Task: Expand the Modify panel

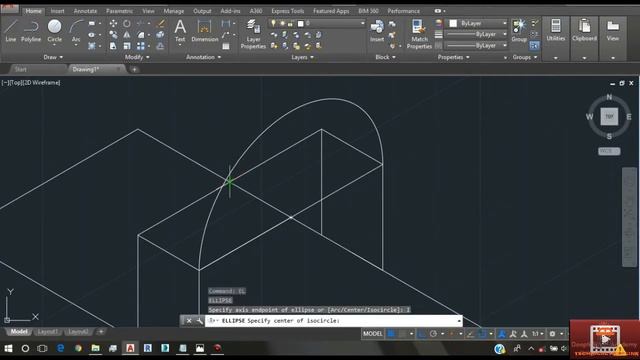Action: point(137,57)
